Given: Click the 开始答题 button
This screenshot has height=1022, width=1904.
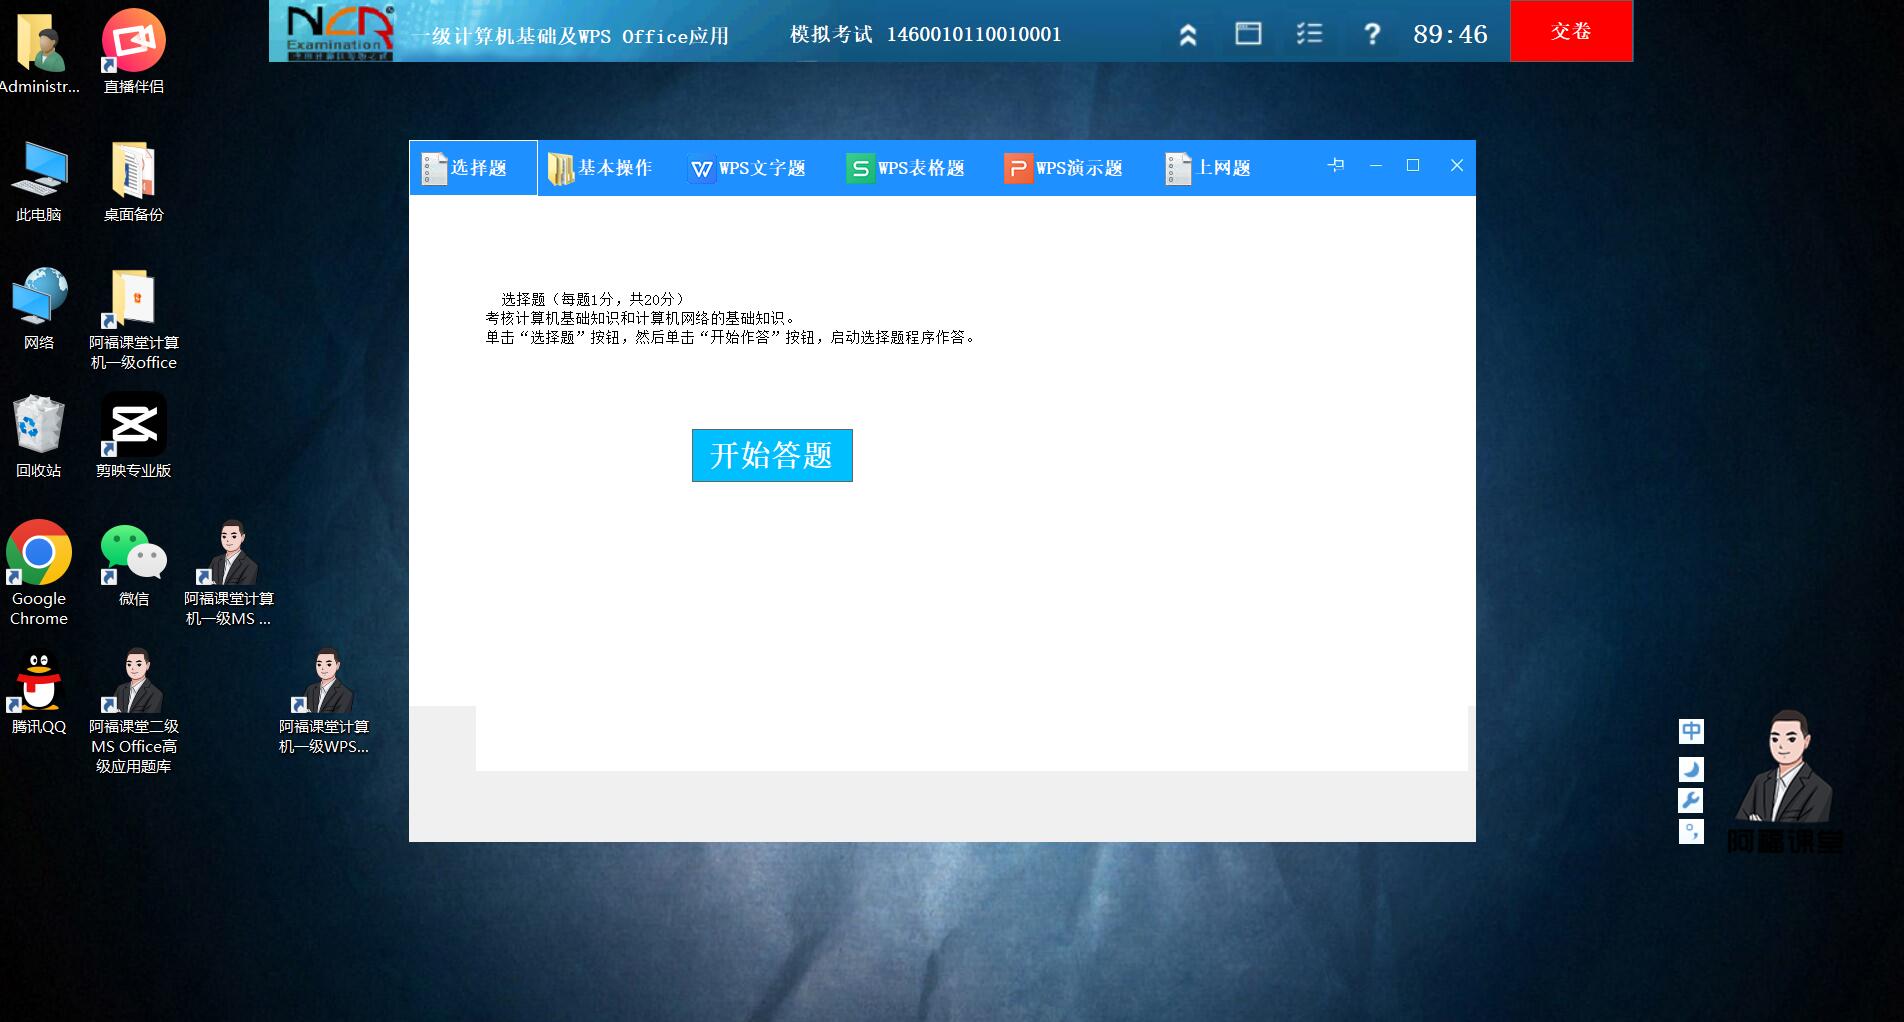Looking at the screenshot, I should pos(771,455).
